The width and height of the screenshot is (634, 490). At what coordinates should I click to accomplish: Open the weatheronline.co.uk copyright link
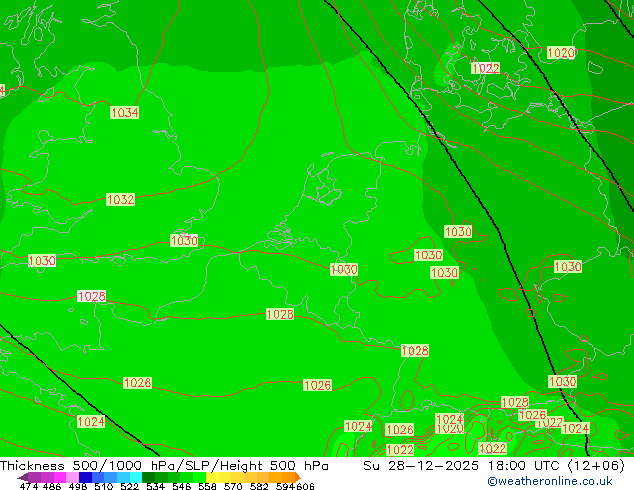click(x=550, y=481)
